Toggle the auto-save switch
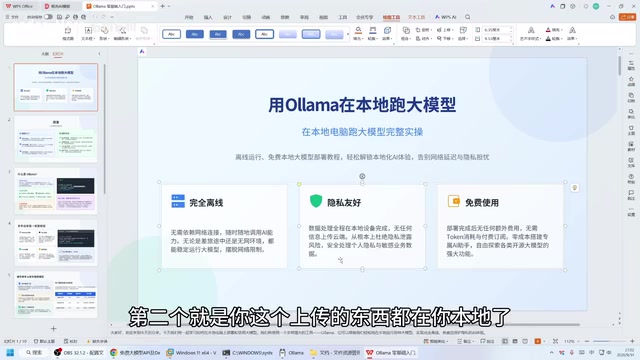This screenshot has width=640, height=360. (48, 17)
